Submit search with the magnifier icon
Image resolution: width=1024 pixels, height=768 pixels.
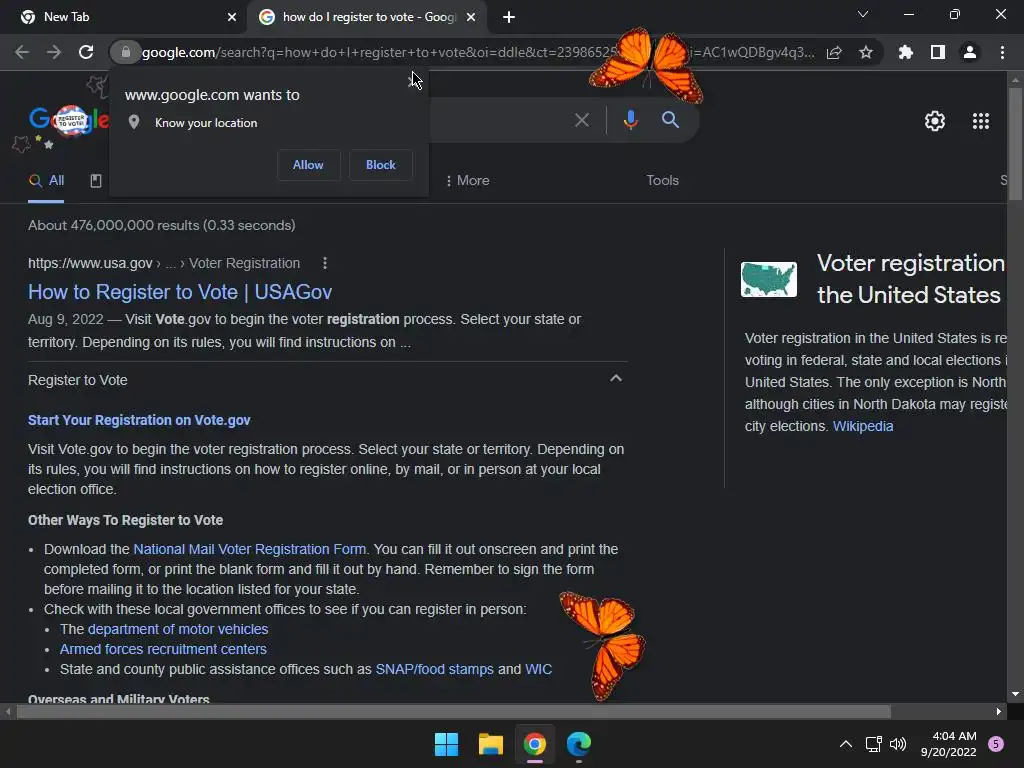click(670, 120)
